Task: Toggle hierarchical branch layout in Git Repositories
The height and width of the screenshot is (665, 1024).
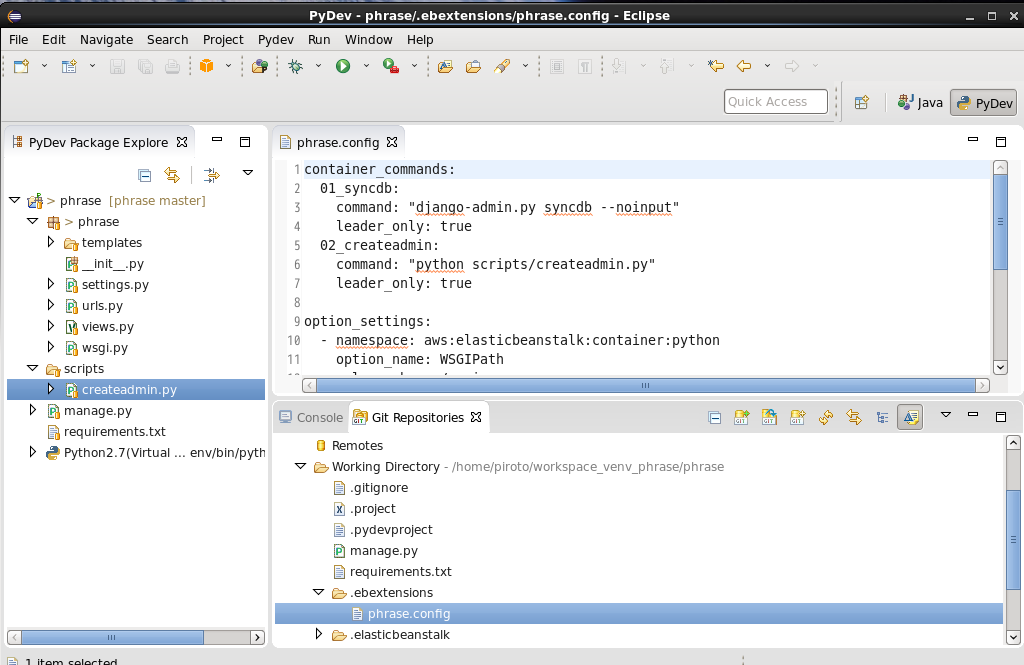Action: coord(882,418)
